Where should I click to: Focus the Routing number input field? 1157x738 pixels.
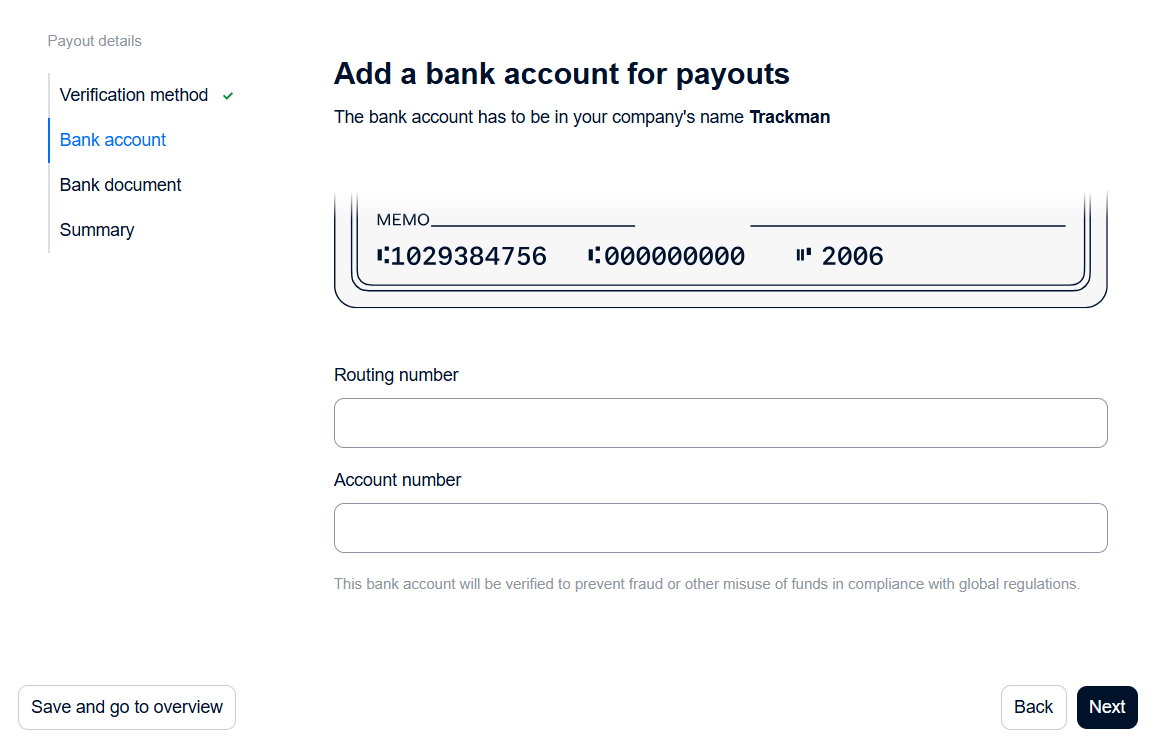tap(721, 423)
